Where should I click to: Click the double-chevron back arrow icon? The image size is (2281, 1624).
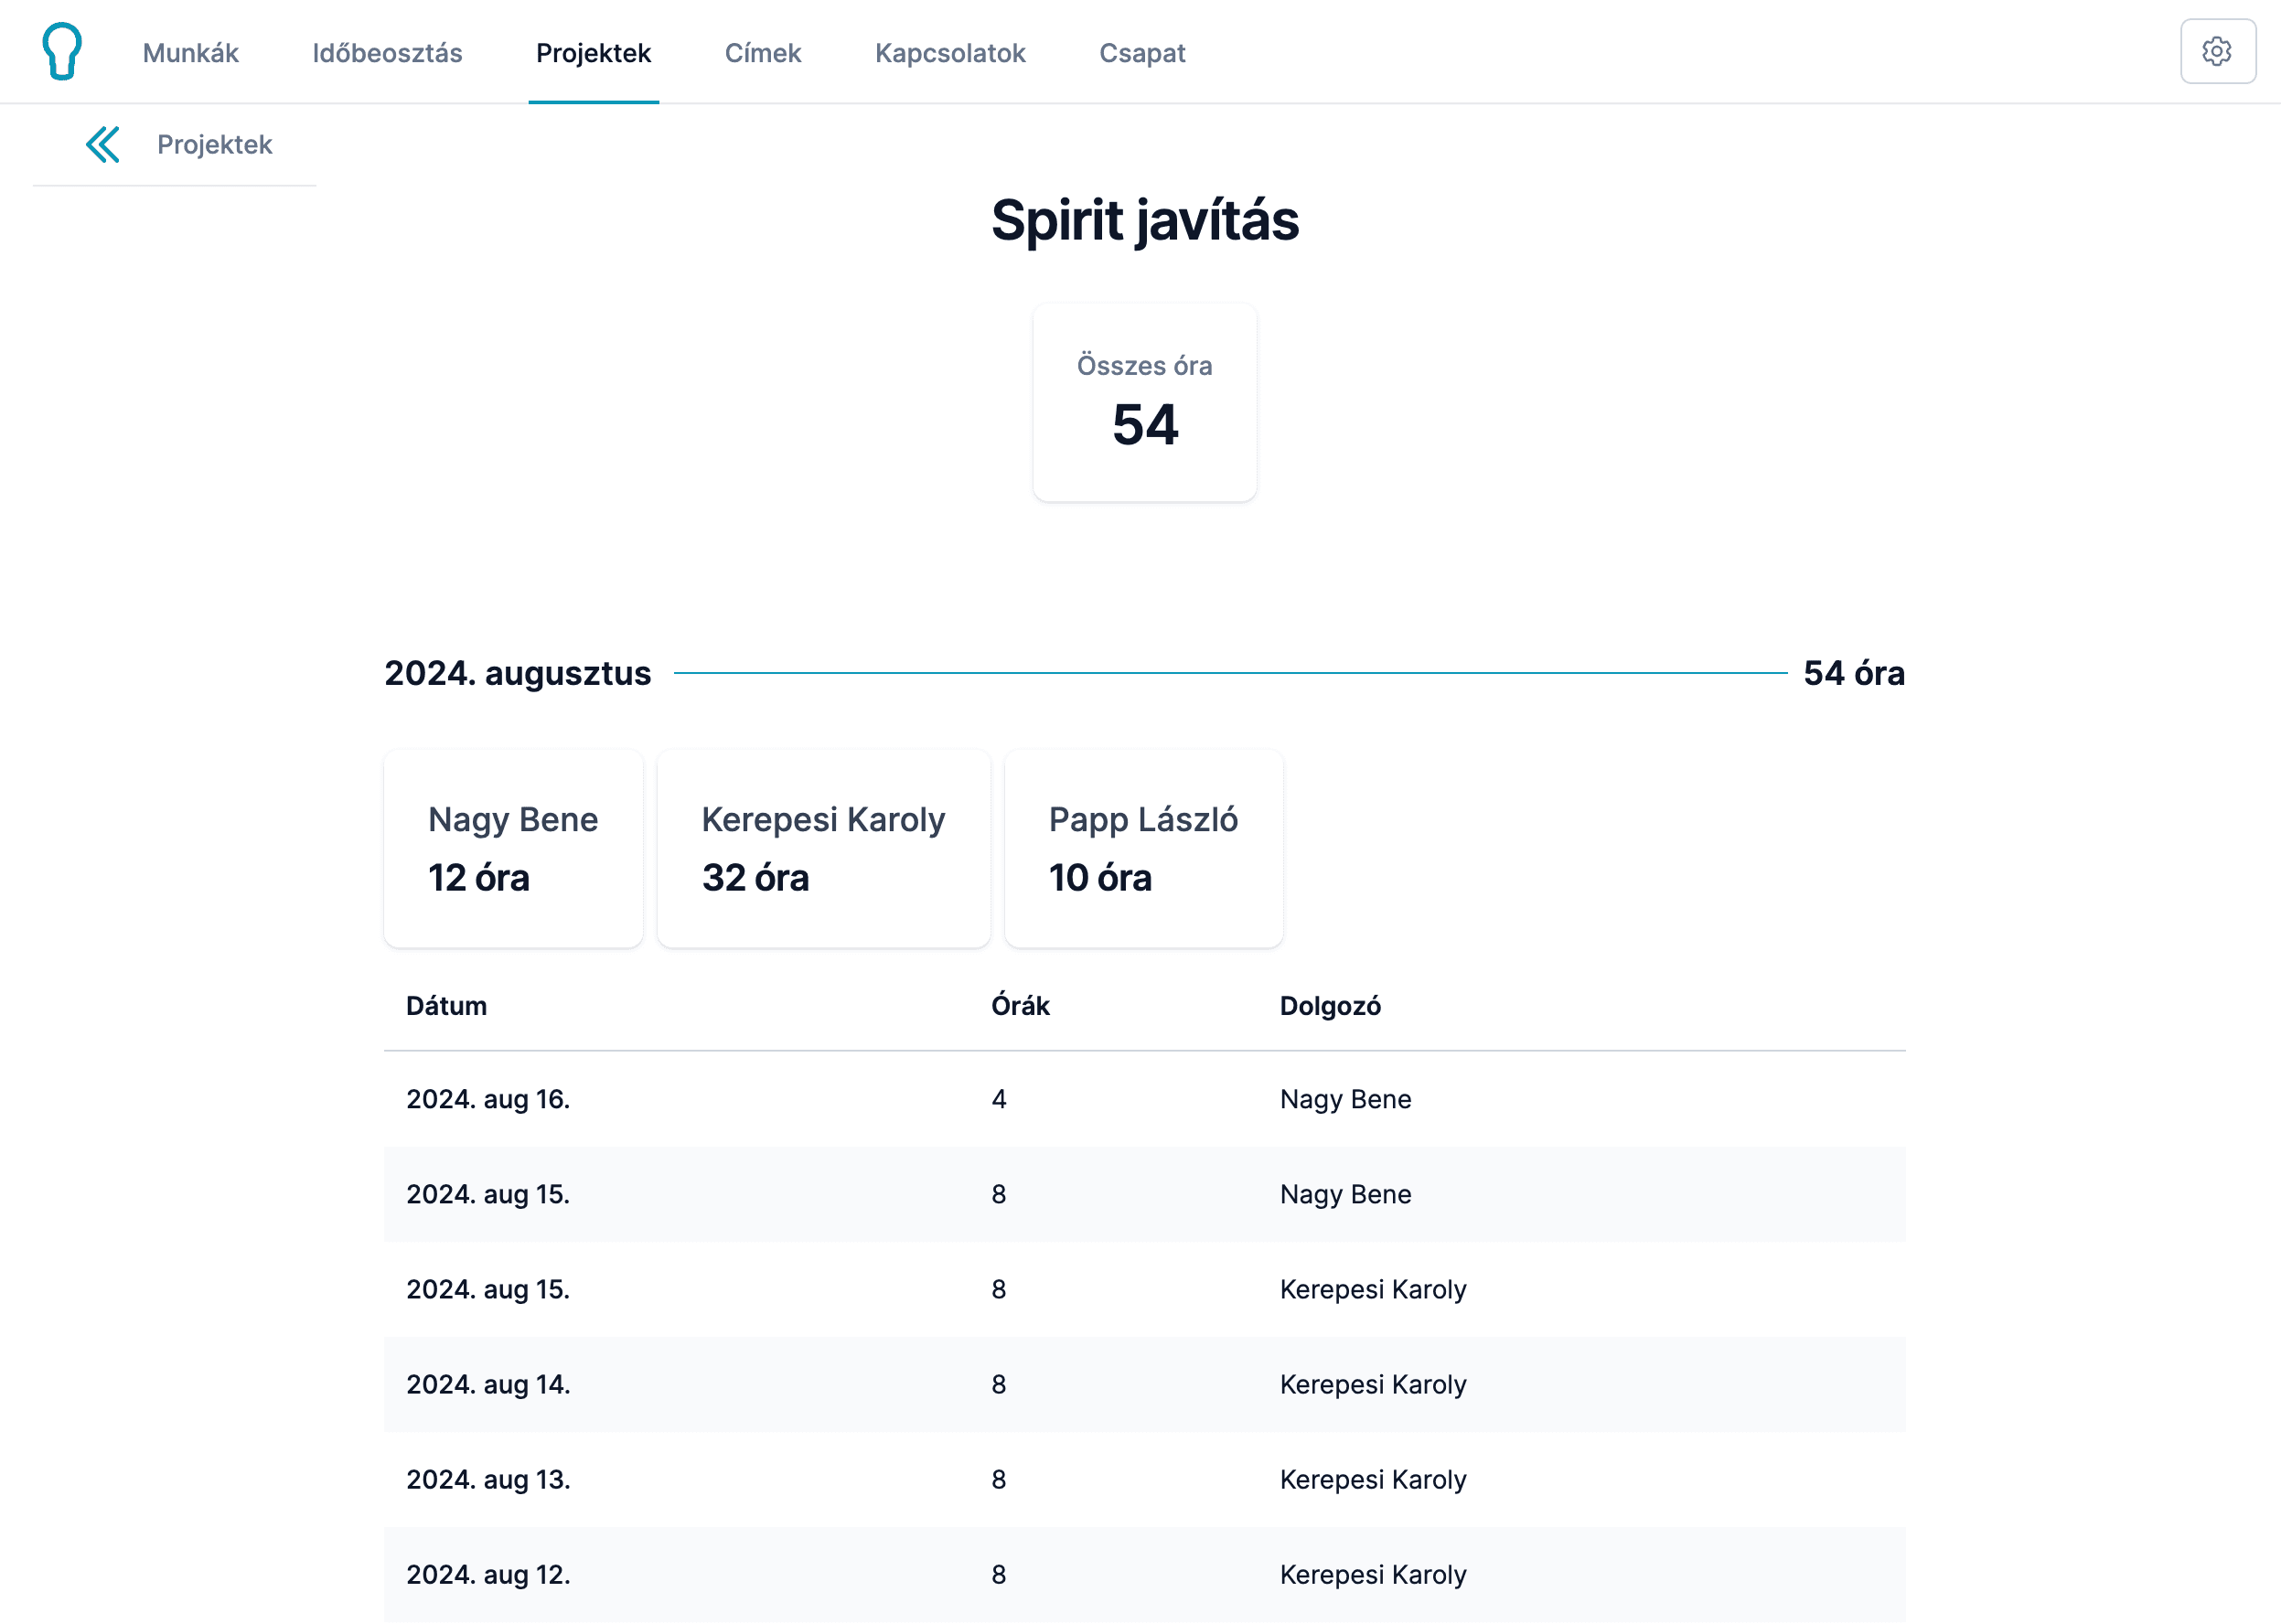103,145
